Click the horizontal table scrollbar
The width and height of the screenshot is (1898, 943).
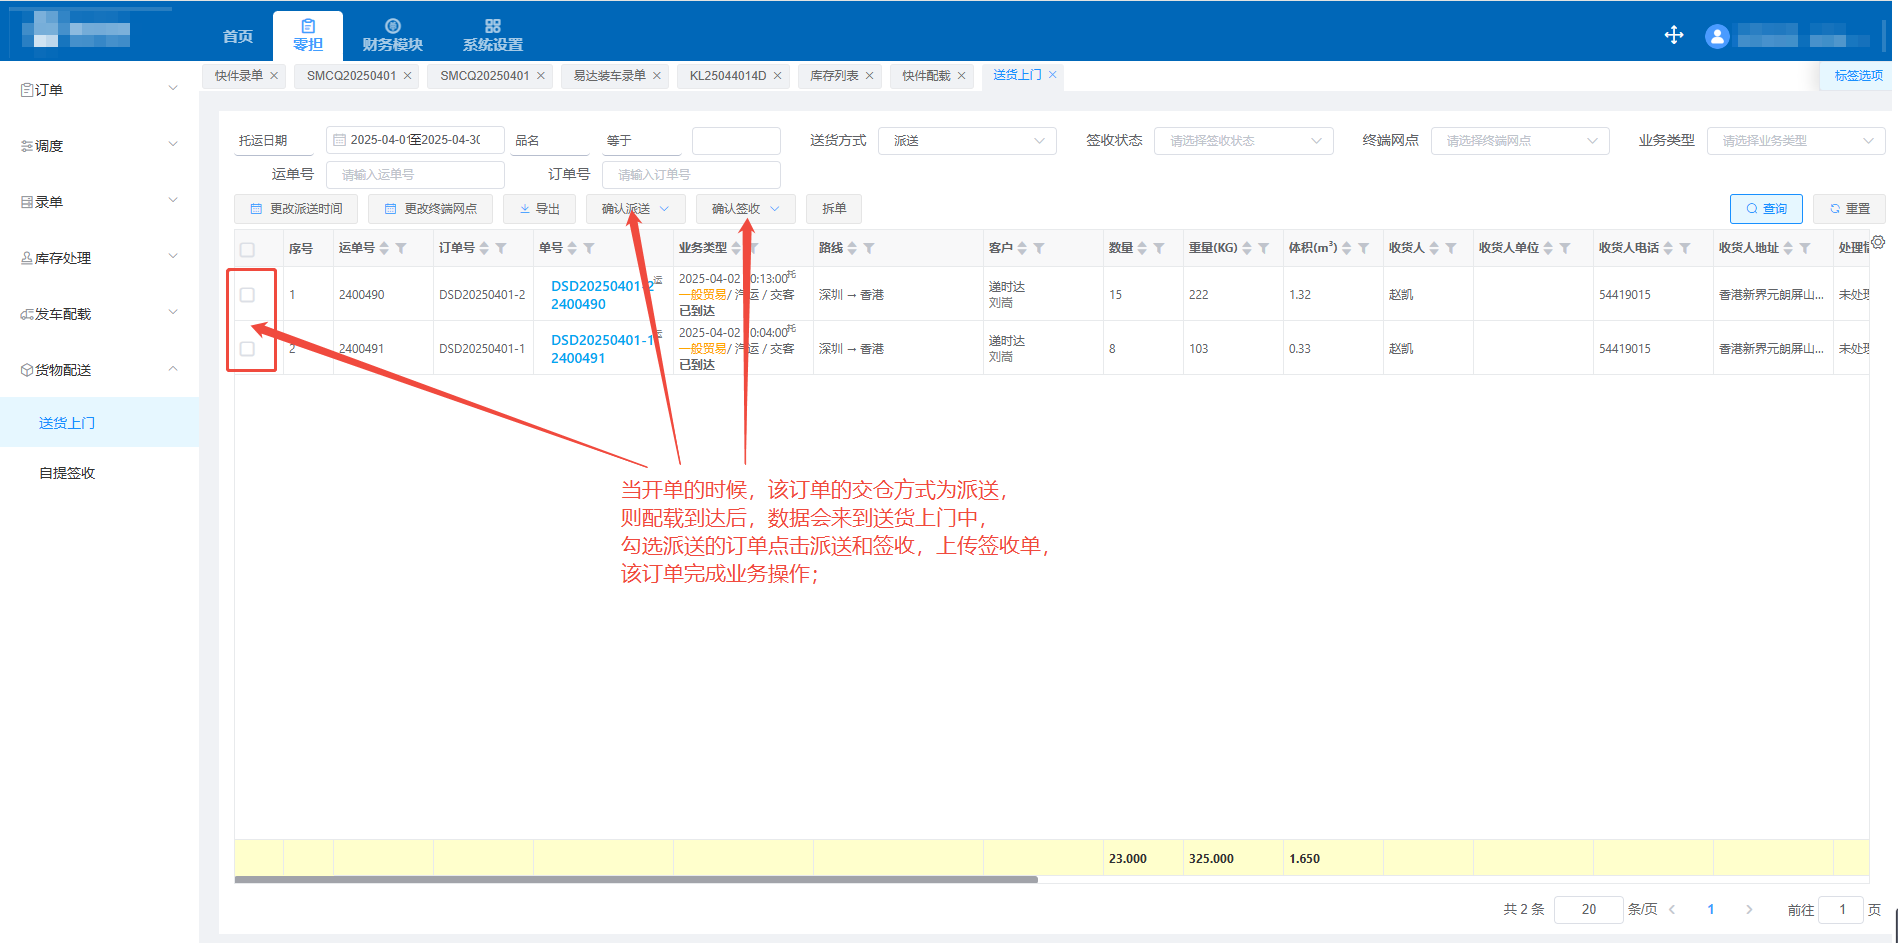click(x=636, y=880)
